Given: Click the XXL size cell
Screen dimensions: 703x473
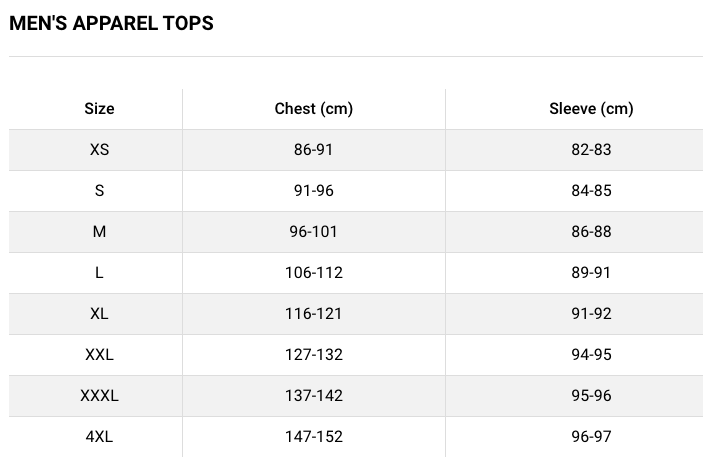Looking at the screenshot, I should [99, 355].
